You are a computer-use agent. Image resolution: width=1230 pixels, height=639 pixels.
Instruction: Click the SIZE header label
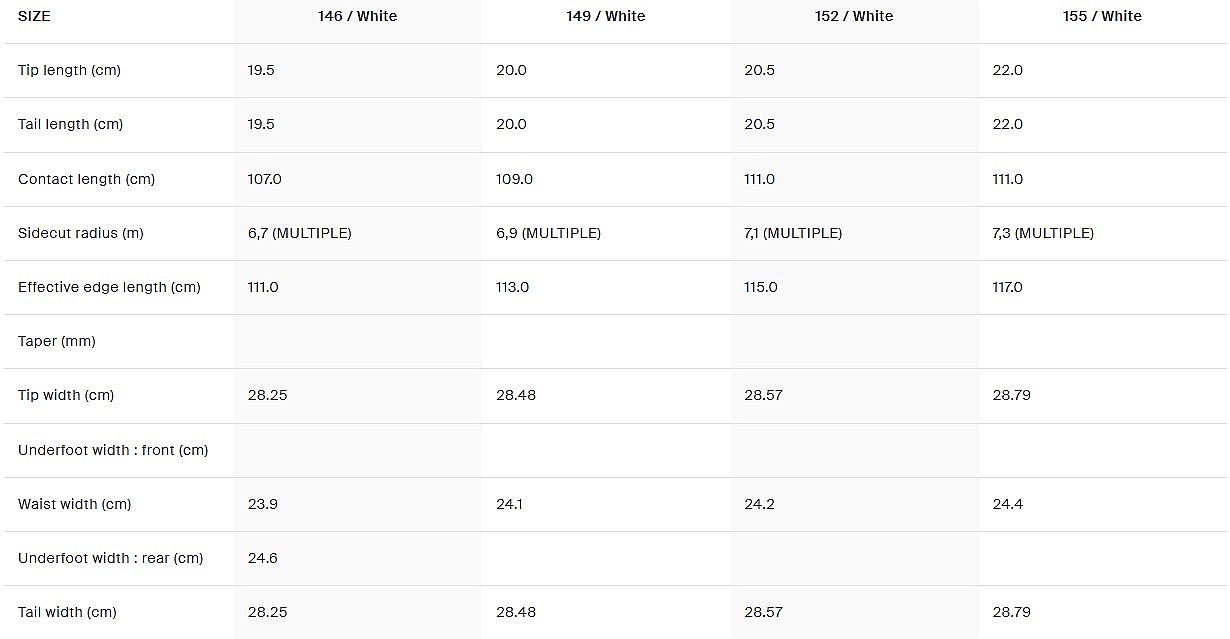pos(34,16)
